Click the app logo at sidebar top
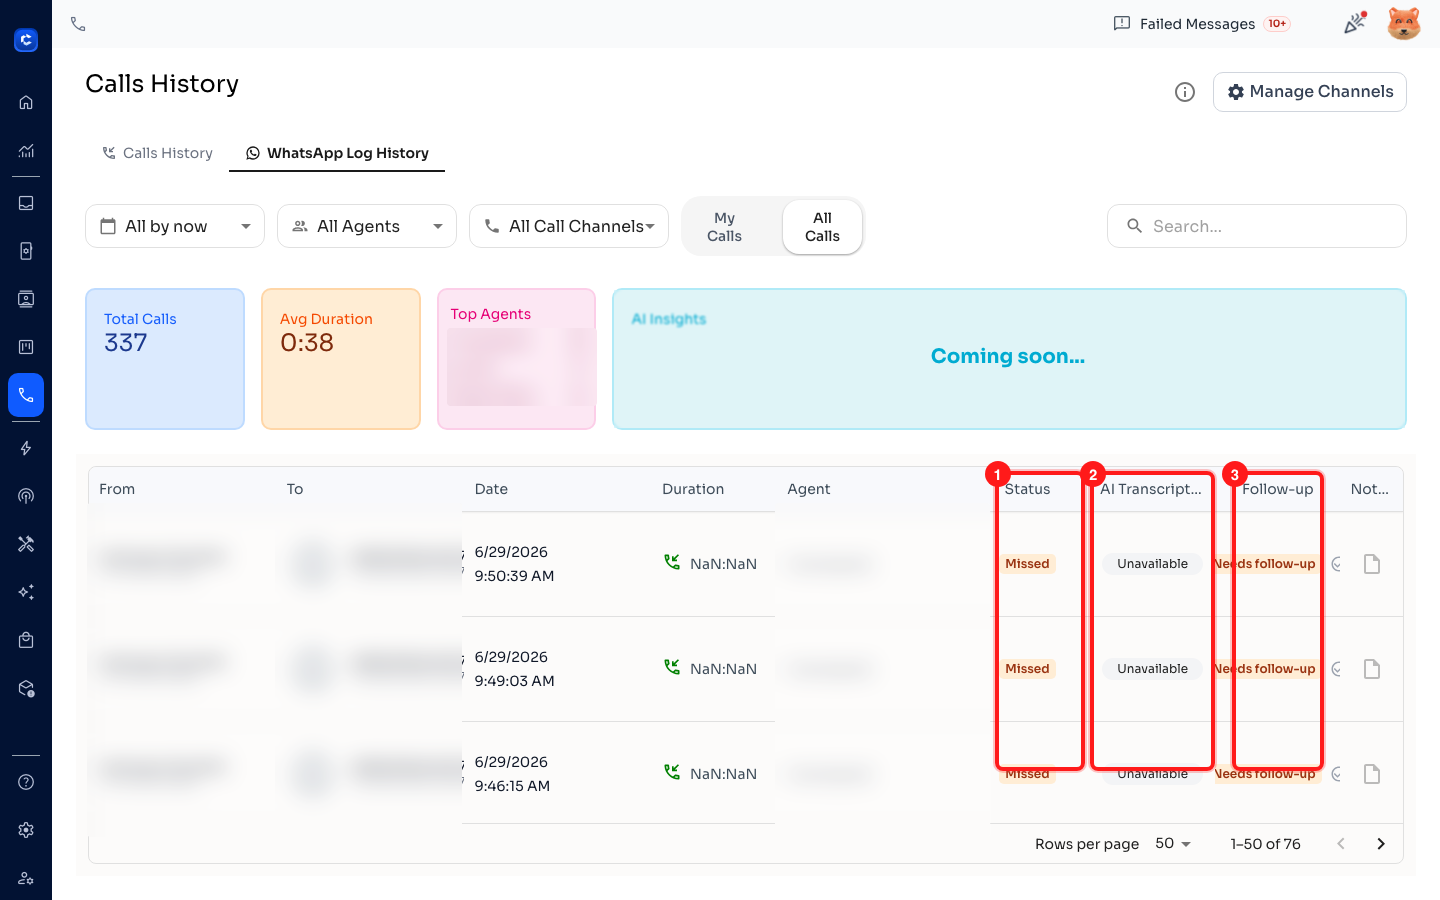The image size is (1440, 900). (x=26, y=40)
